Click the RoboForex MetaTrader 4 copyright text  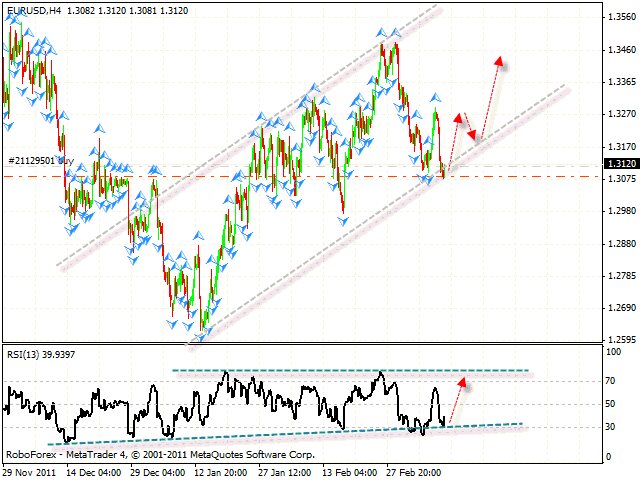pos(158,454)
